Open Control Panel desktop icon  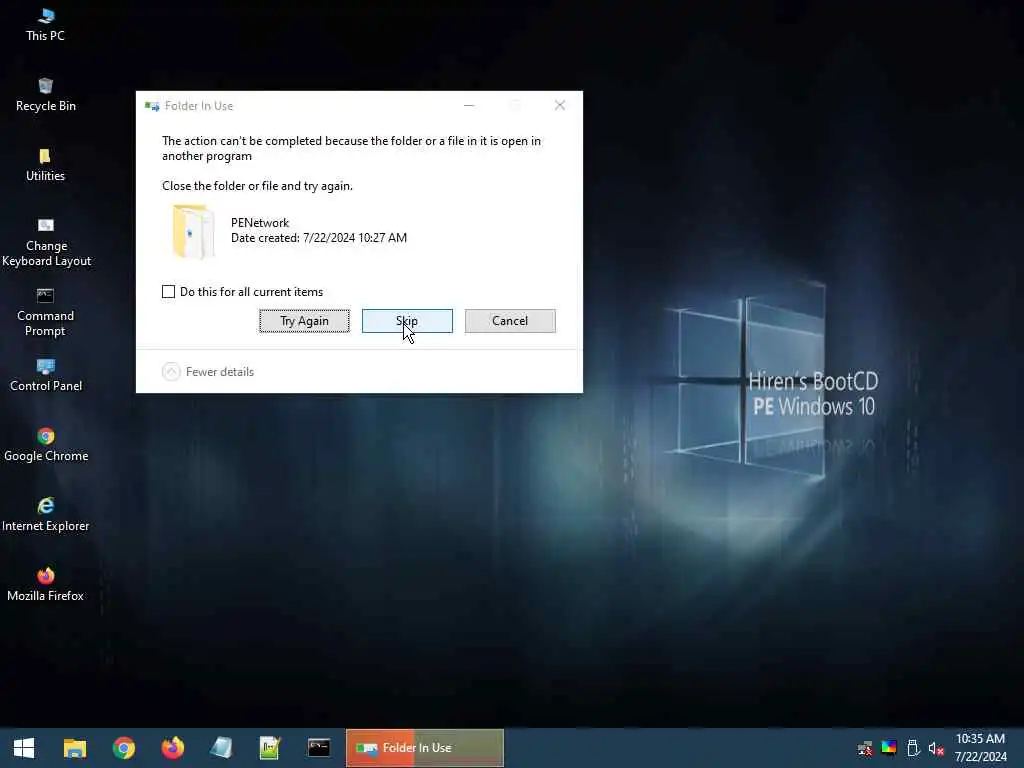click(46, 376)
